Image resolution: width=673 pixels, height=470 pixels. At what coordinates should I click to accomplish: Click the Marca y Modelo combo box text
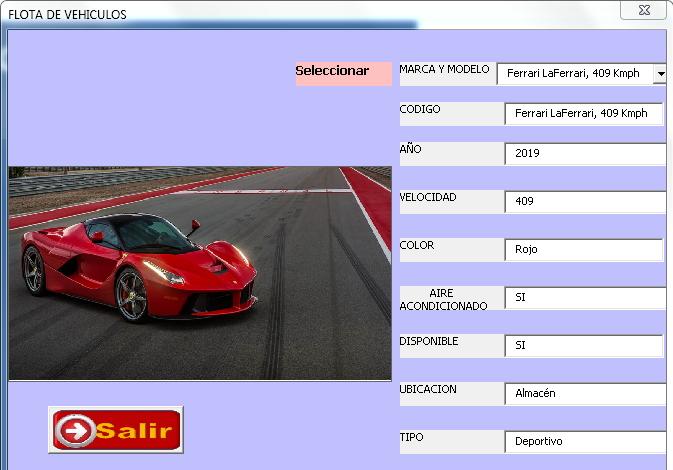pyautogui.click(x=575, y=73)
